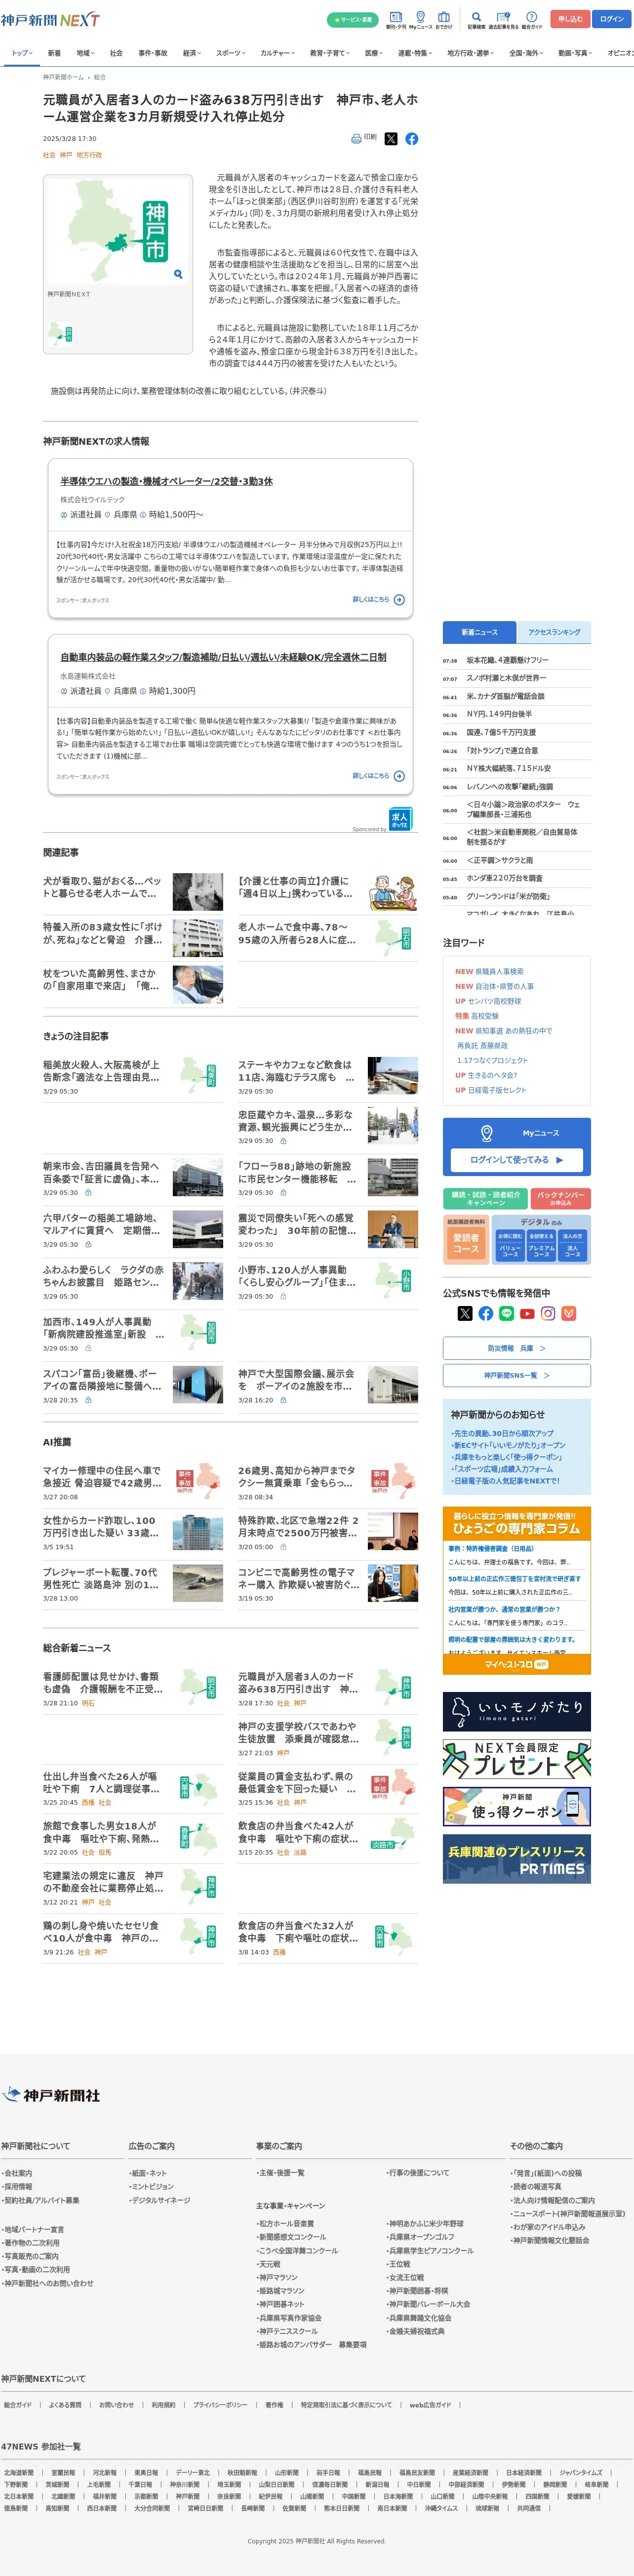Click the マイベストプロ banner bar

(517, 1665)
